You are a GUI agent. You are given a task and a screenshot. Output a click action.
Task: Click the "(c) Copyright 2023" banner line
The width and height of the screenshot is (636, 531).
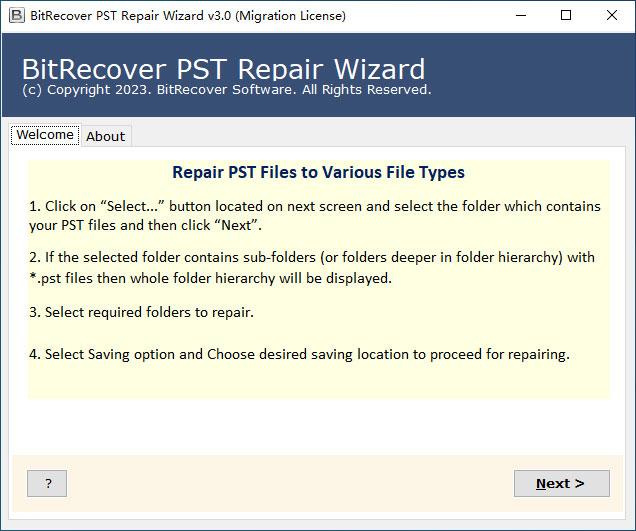click(227, 90)
